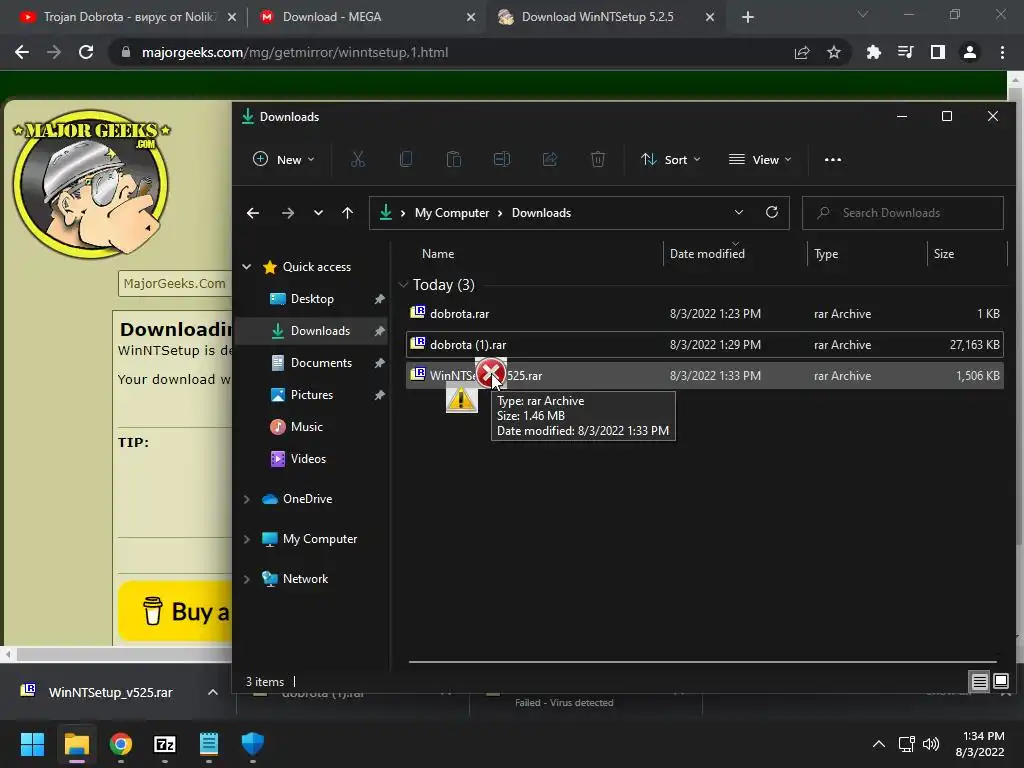The image size is (1024, 768).
Task: Open Chrome extensions puzzle icon
Action: point(873,52)
